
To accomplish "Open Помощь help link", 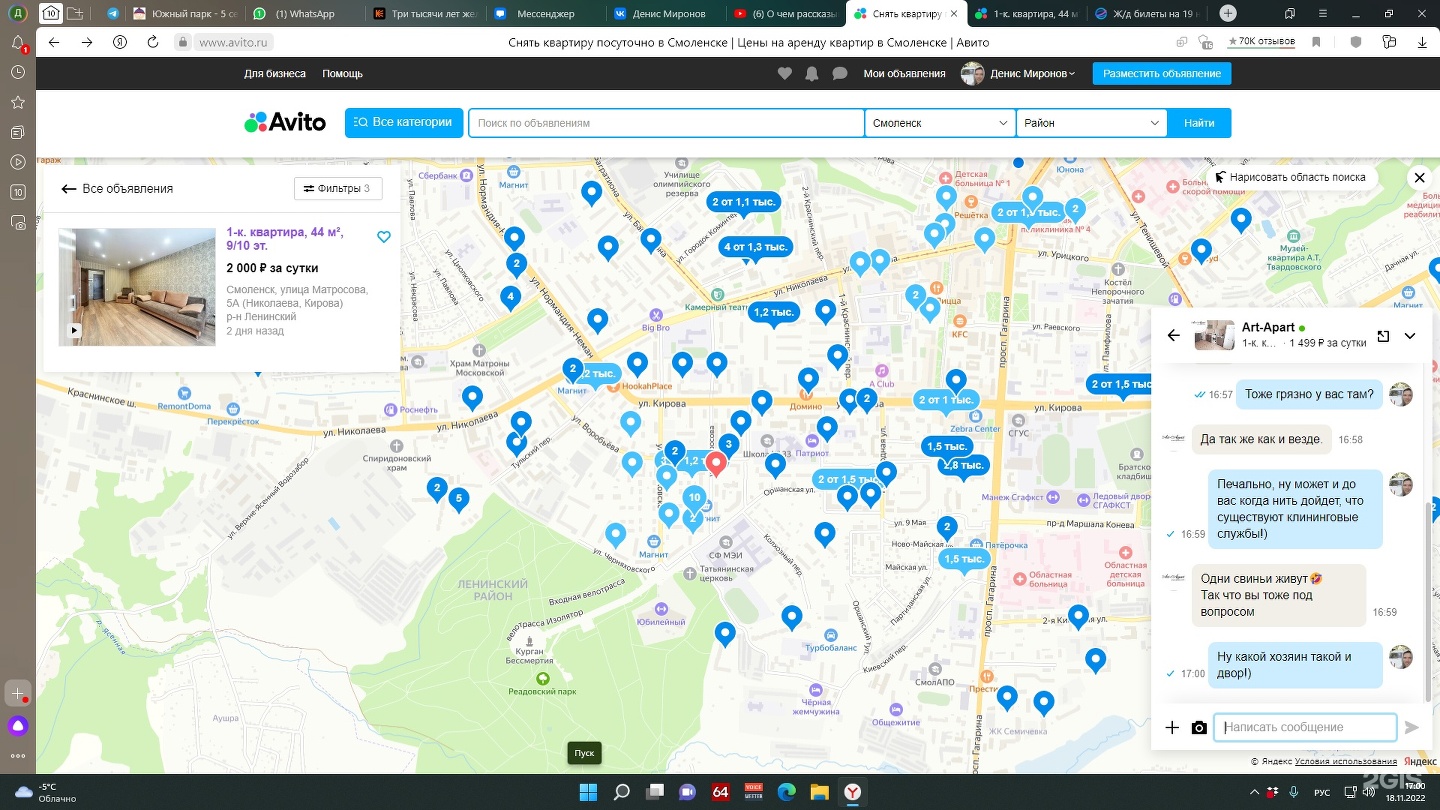I will [342, 74].
